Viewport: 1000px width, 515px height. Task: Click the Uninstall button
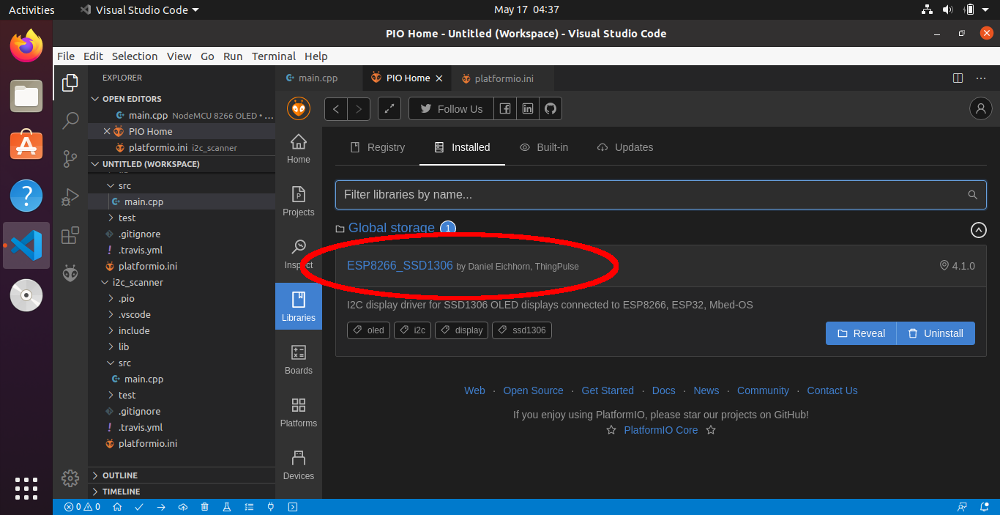click(x=936, y=333)
